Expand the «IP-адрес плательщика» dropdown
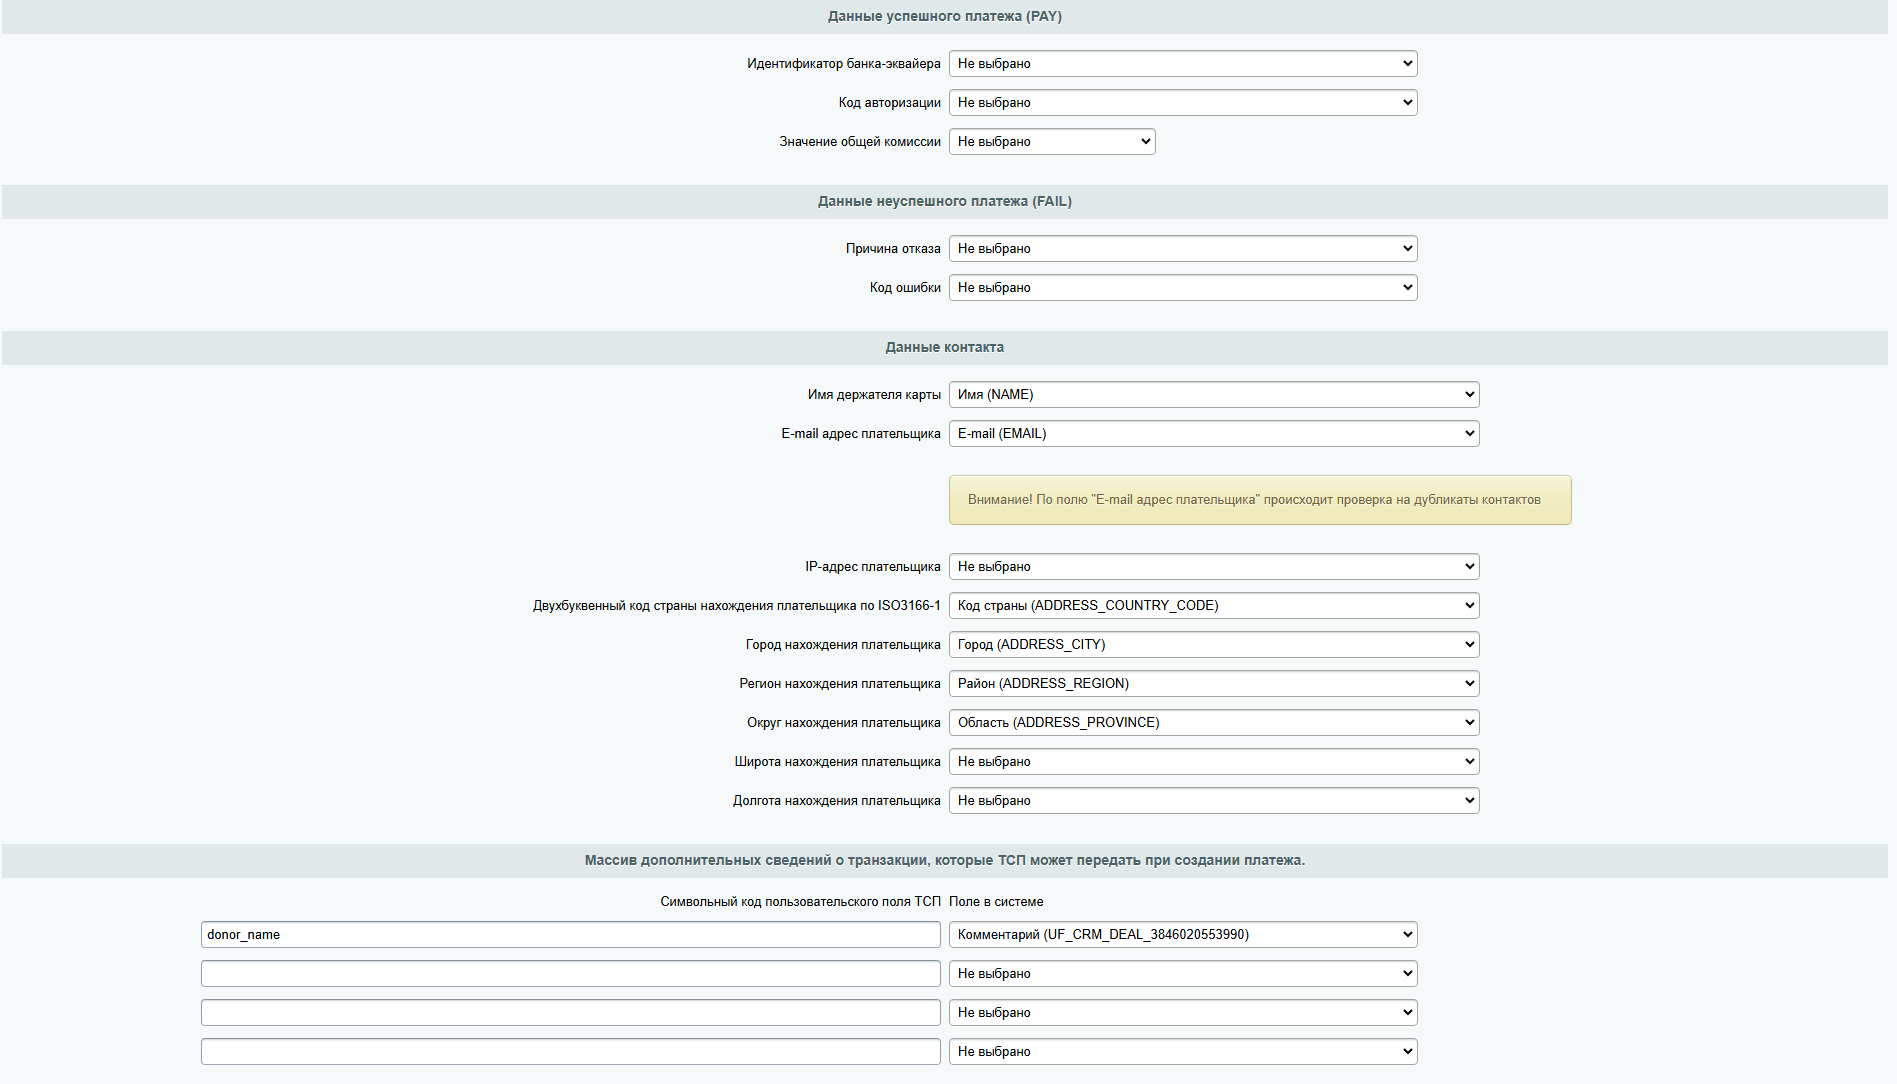 tap(1213, 566)
